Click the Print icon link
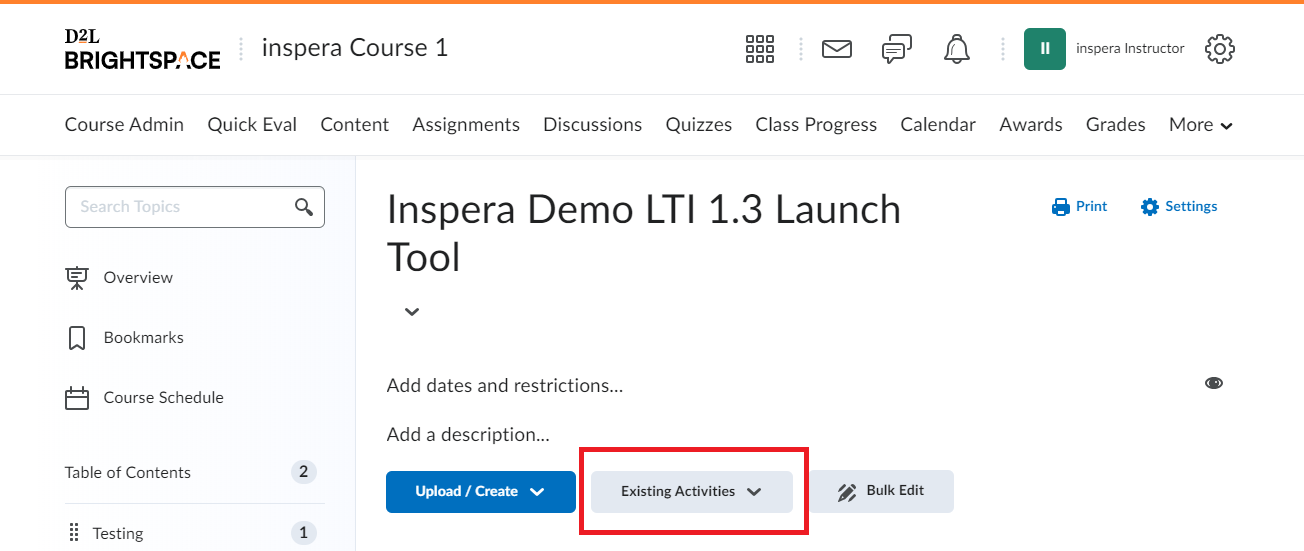 point(1080,207)
